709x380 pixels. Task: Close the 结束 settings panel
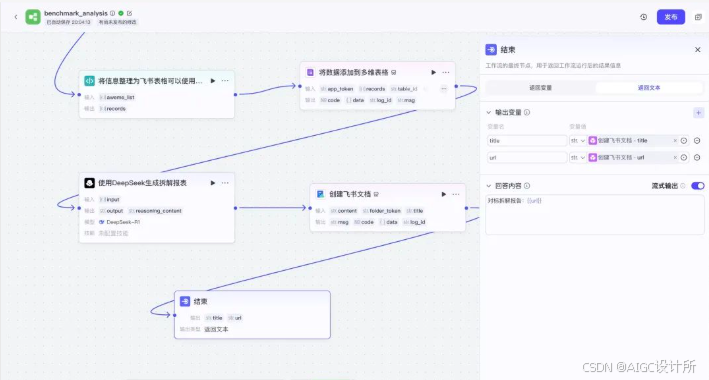(697, 50)
